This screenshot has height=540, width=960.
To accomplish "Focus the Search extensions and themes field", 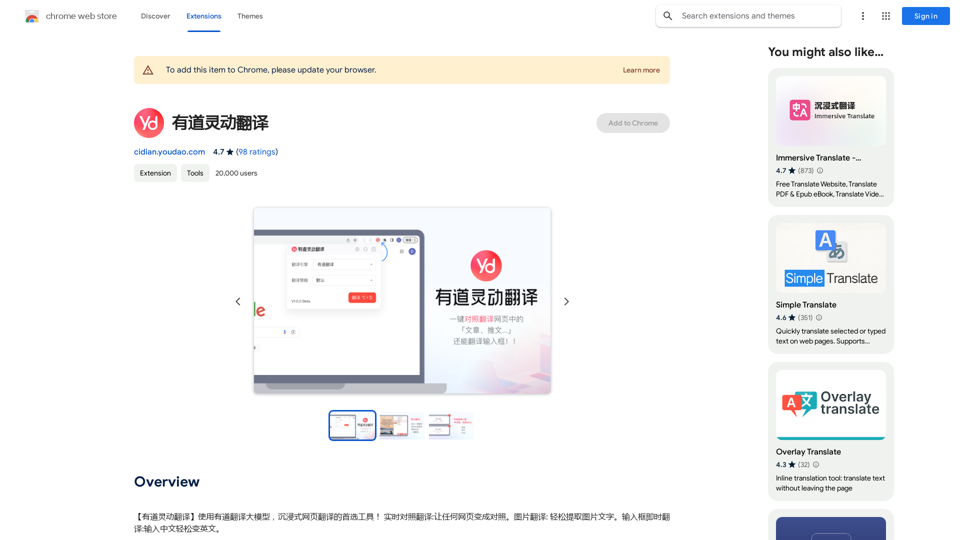I will click(x=748, y=16).
